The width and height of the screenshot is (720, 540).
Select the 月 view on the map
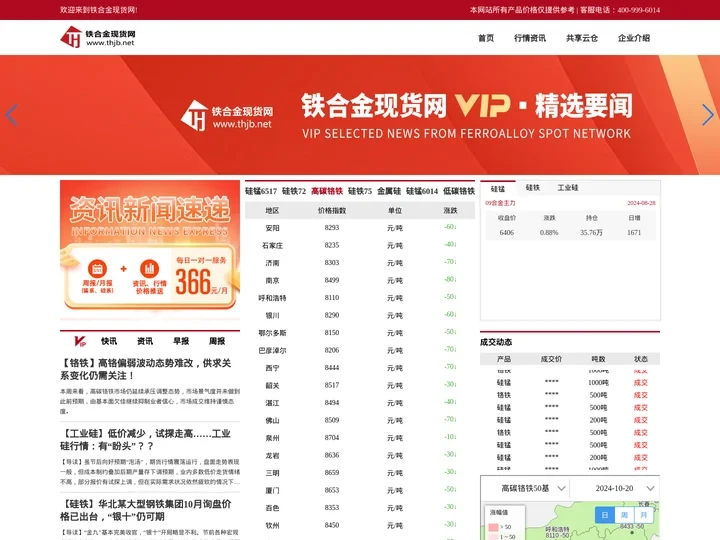pyautogui.click(x=644, y=515)
